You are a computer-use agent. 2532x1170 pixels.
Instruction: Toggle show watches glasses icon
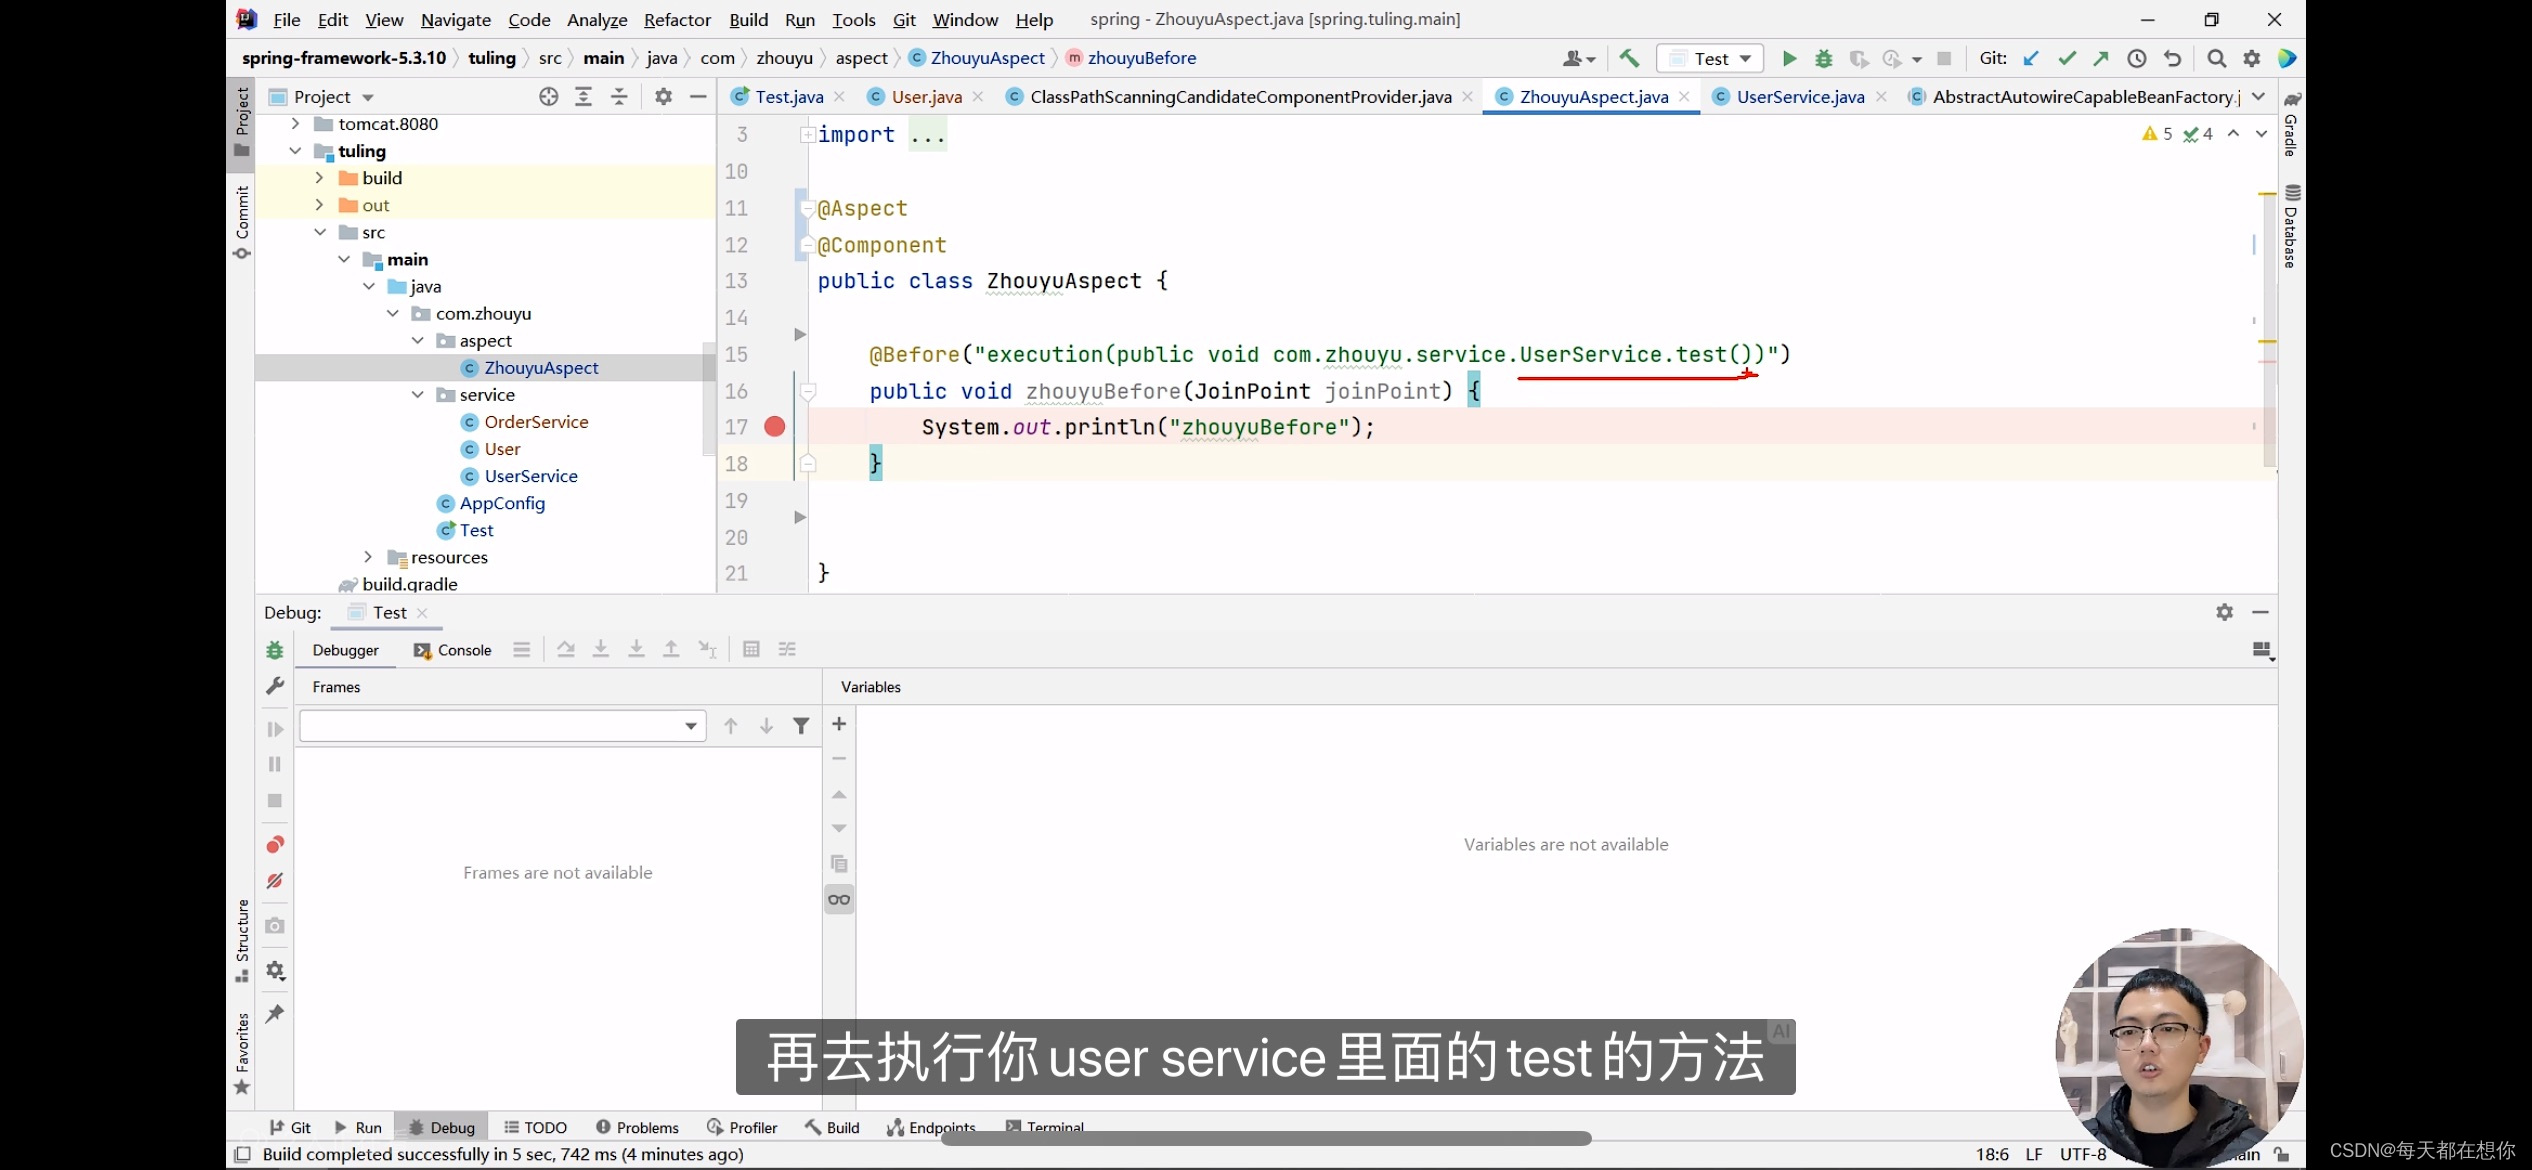click(x=839, y=899)
